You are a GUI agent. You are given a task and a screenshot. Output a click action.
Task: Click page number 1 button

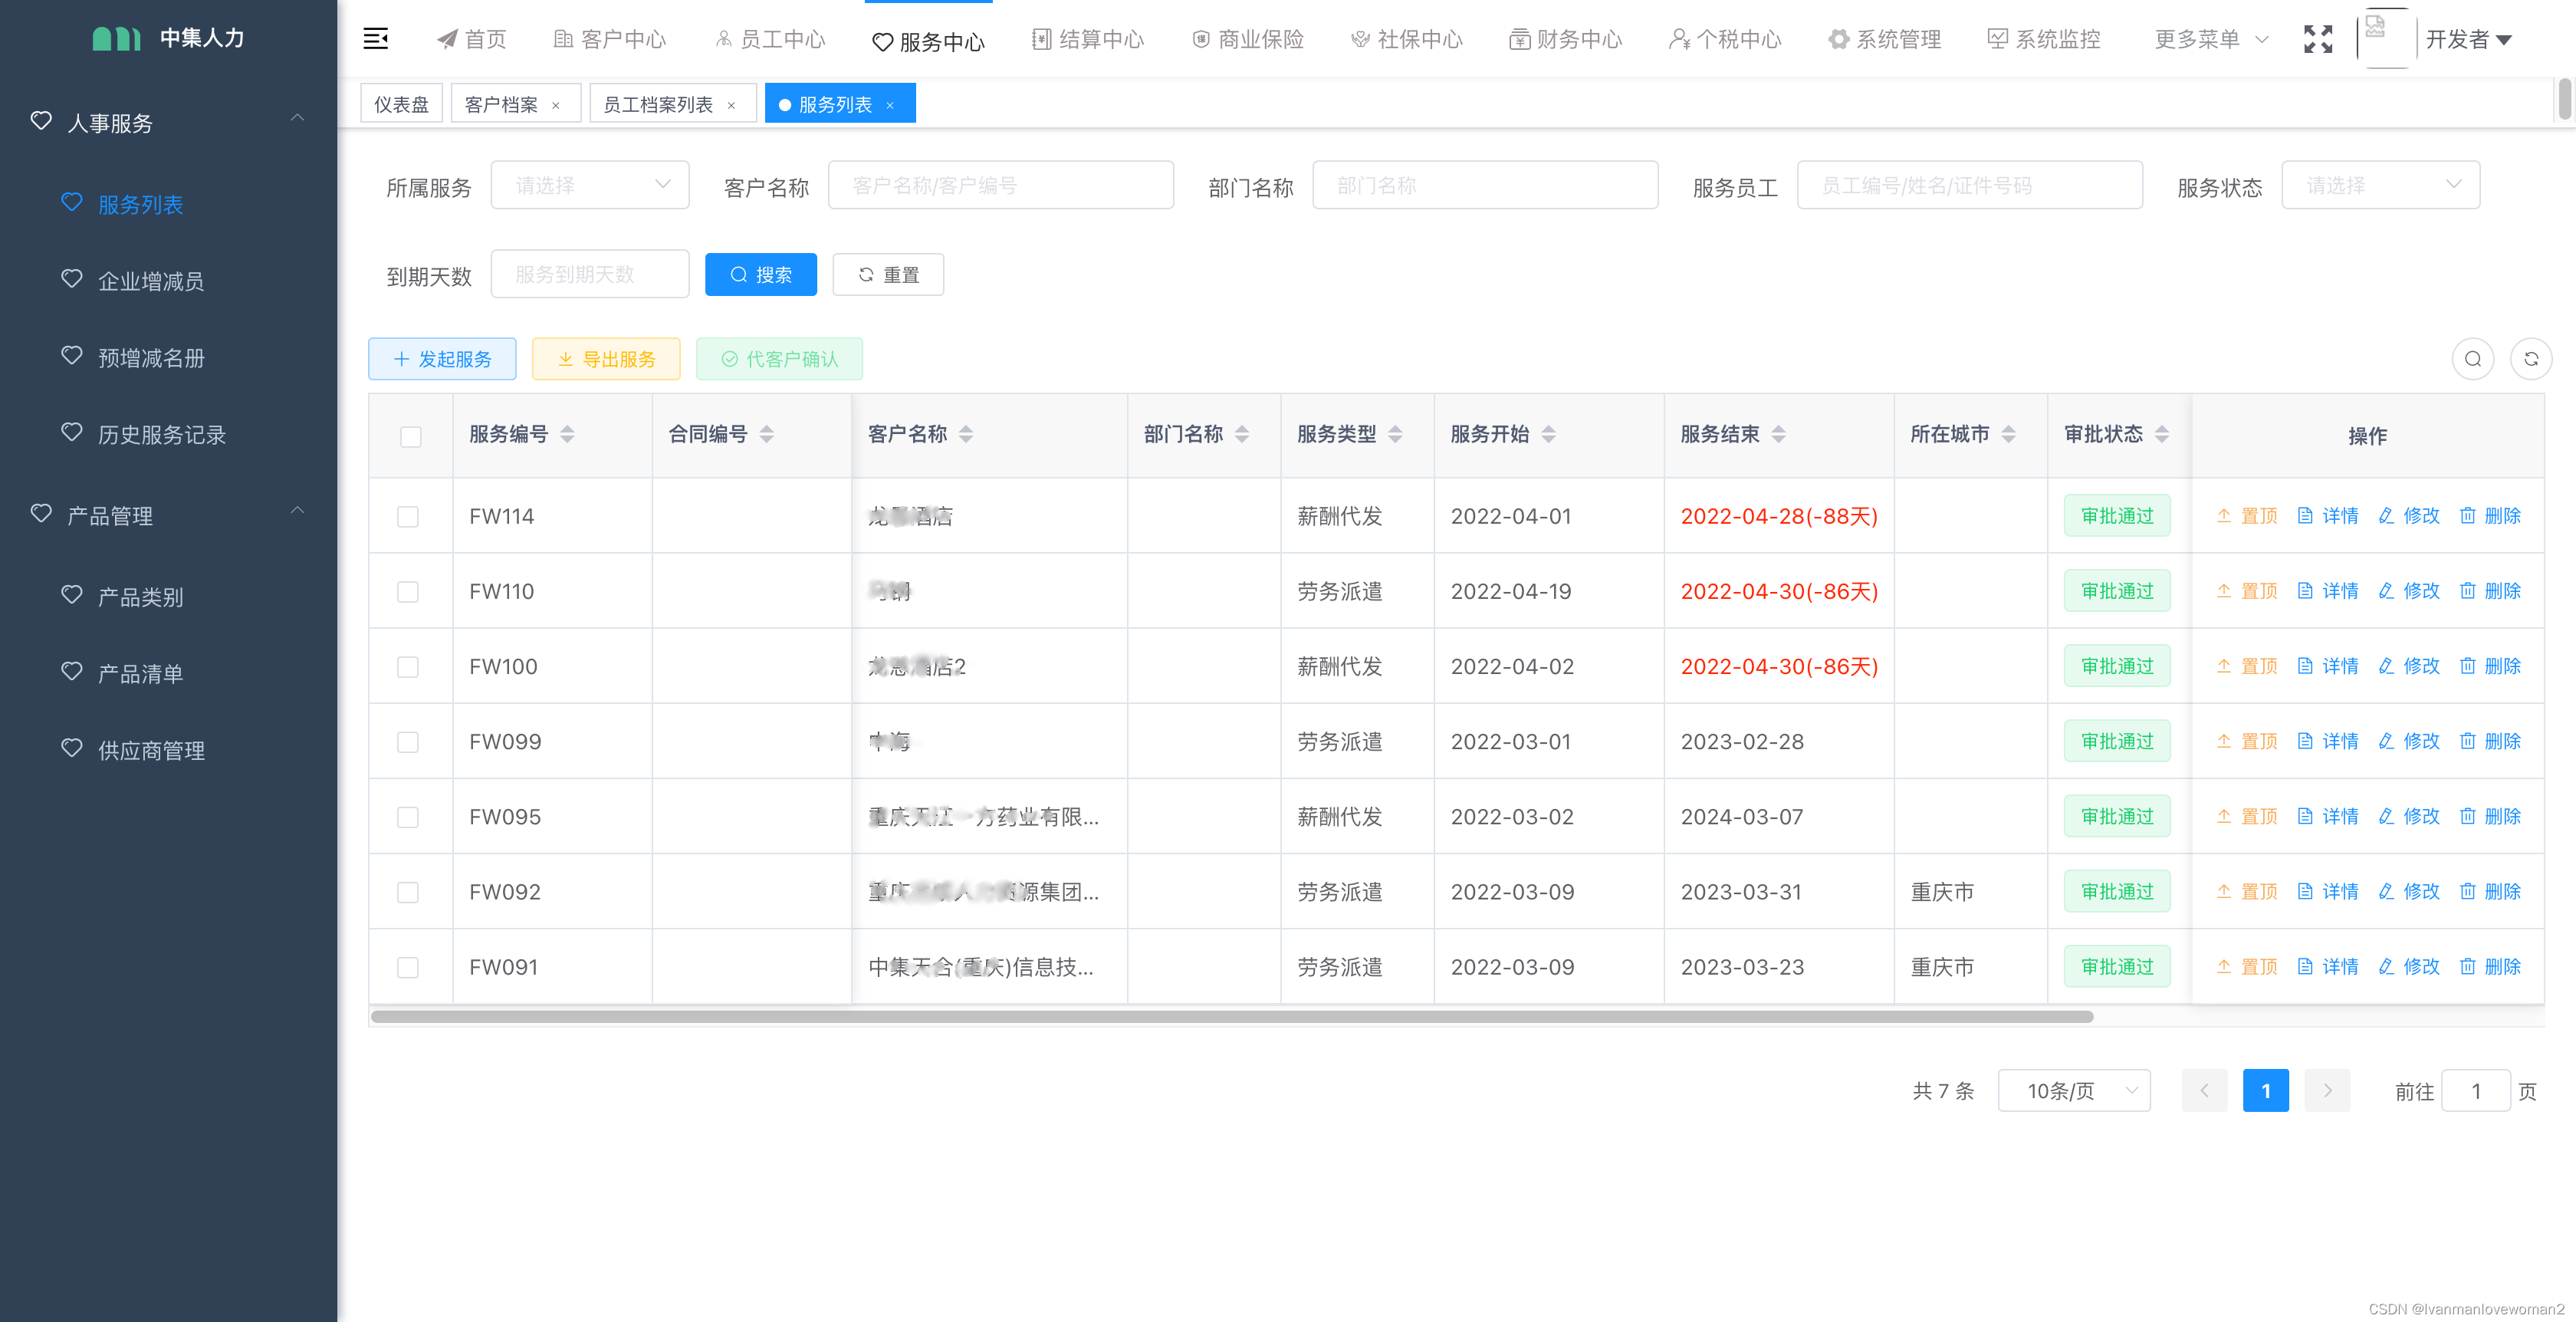pyautogui.click(x=2266, y=1090)
